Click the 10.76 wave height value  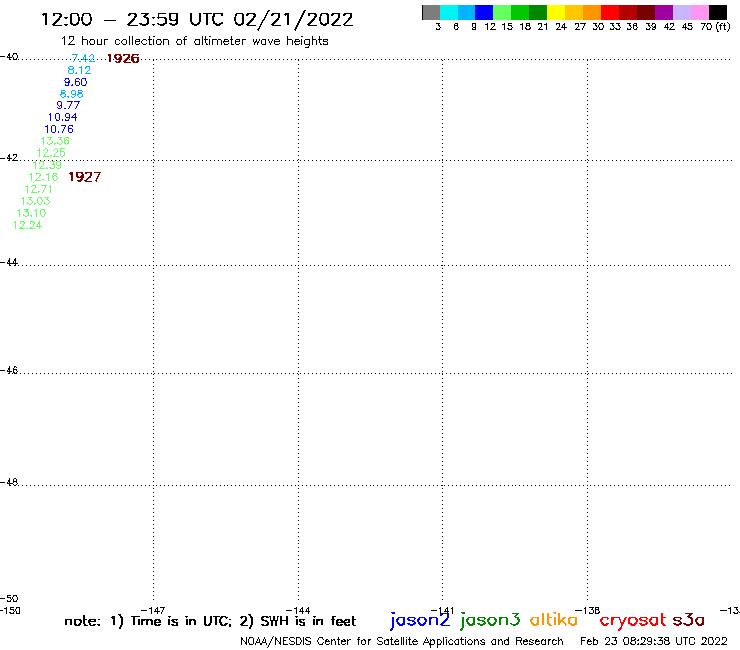coord(59,129)
